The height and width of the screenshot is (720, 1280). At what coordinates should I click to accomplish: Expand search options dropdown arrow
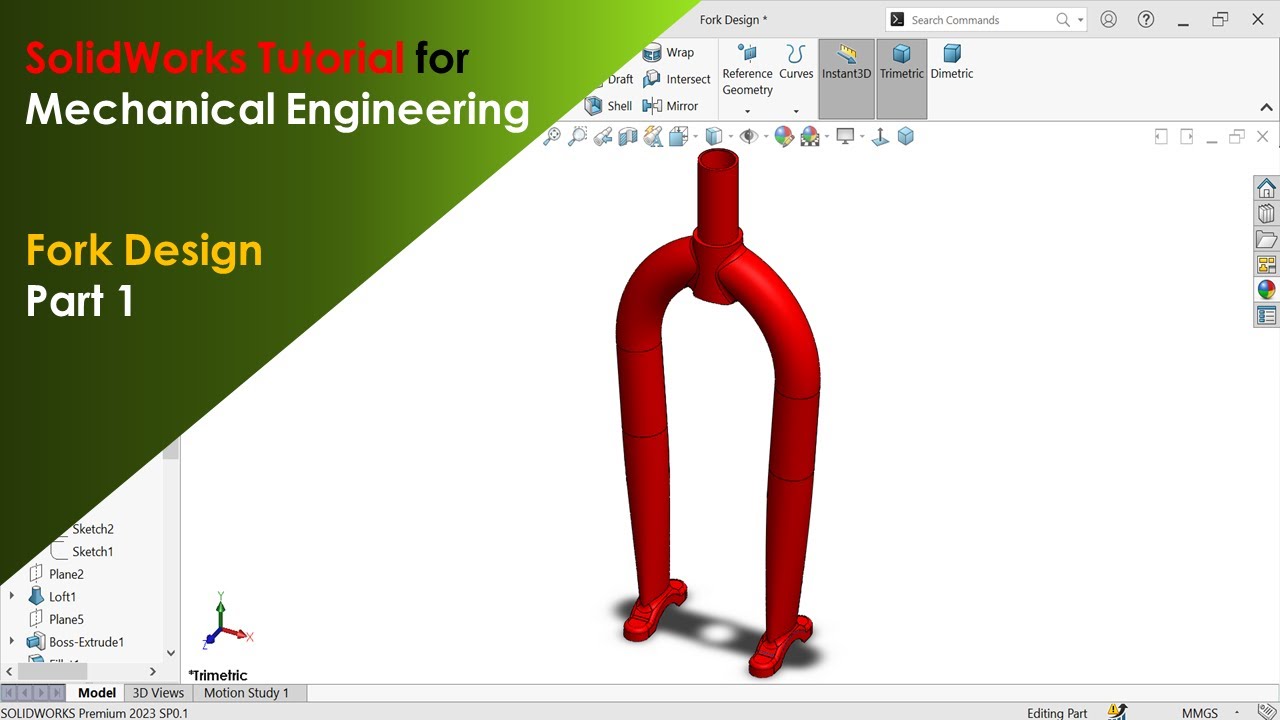tap(1080, 20)
